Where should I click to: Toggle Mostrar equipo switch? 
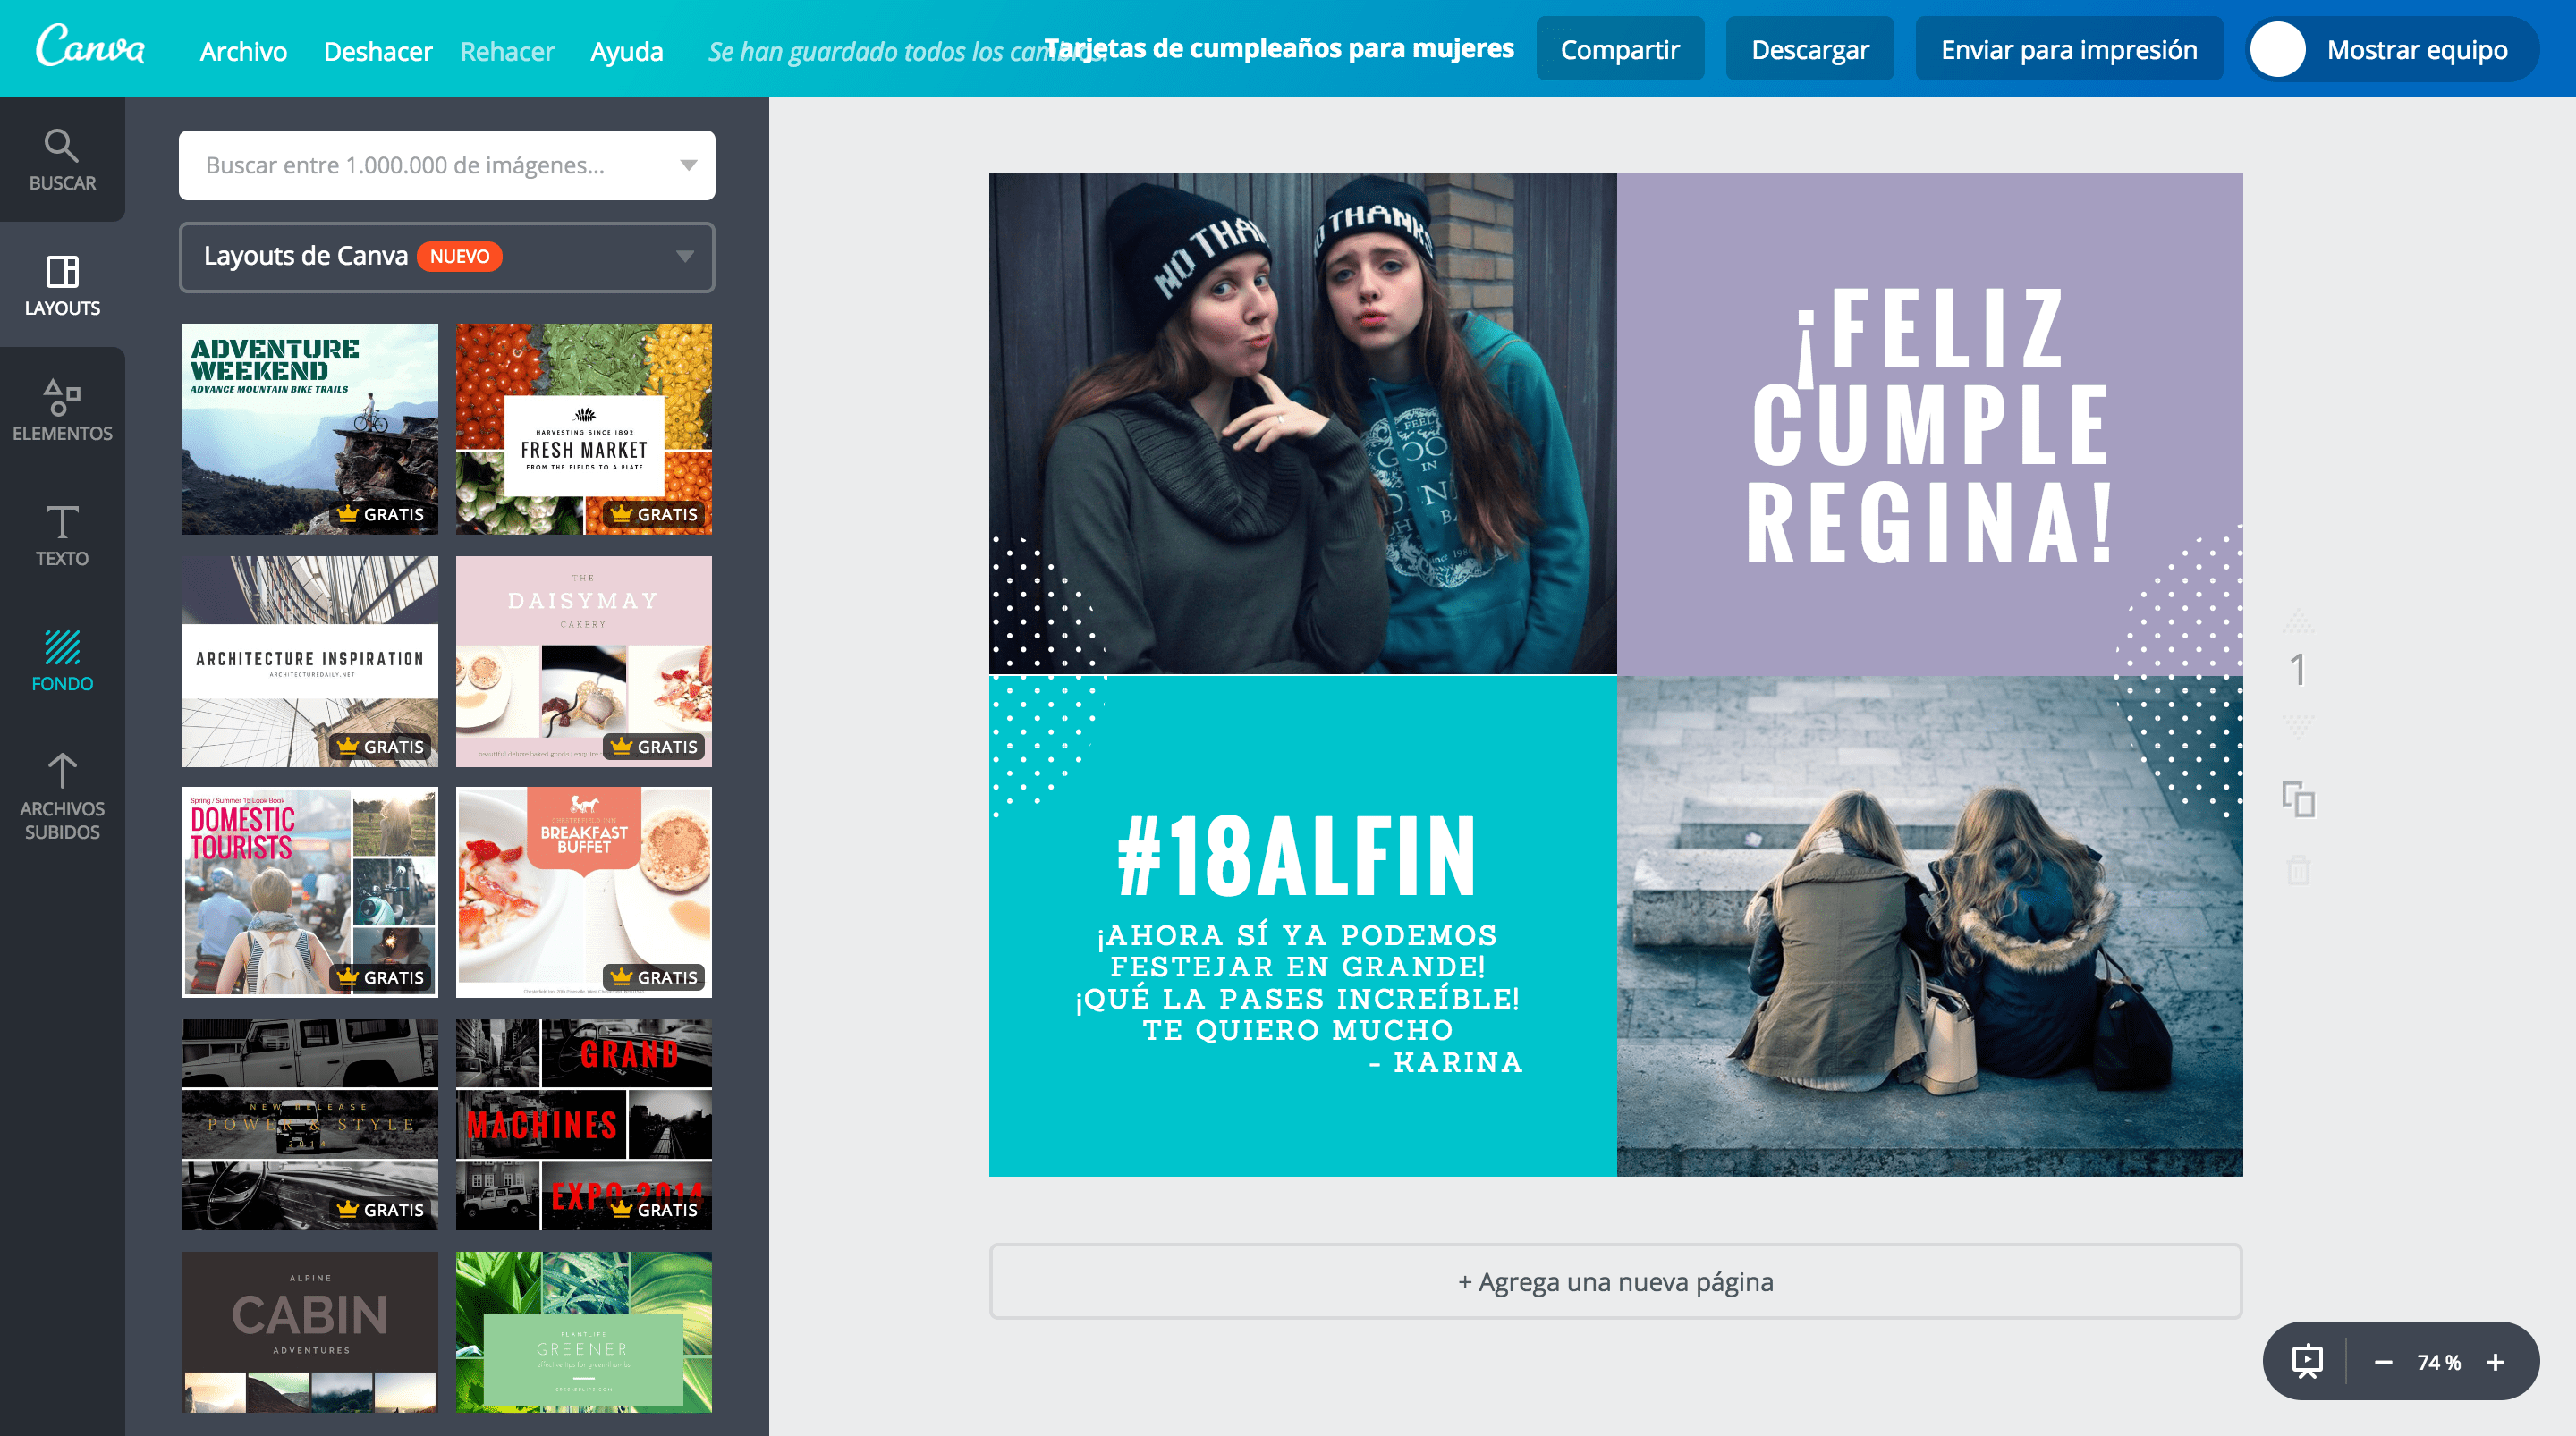2278,50
